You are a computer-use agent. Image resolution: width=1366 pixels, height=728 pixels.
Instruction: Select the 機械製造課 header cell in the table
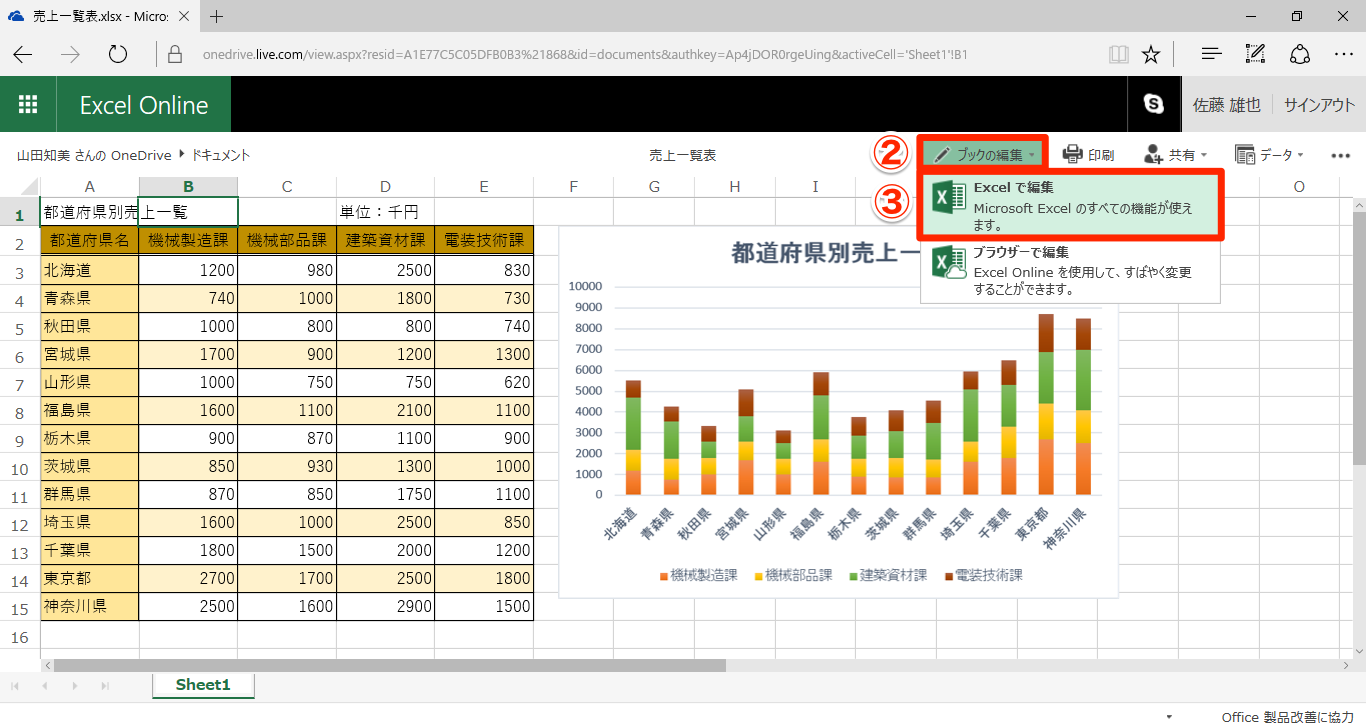(x=188, y=240)
